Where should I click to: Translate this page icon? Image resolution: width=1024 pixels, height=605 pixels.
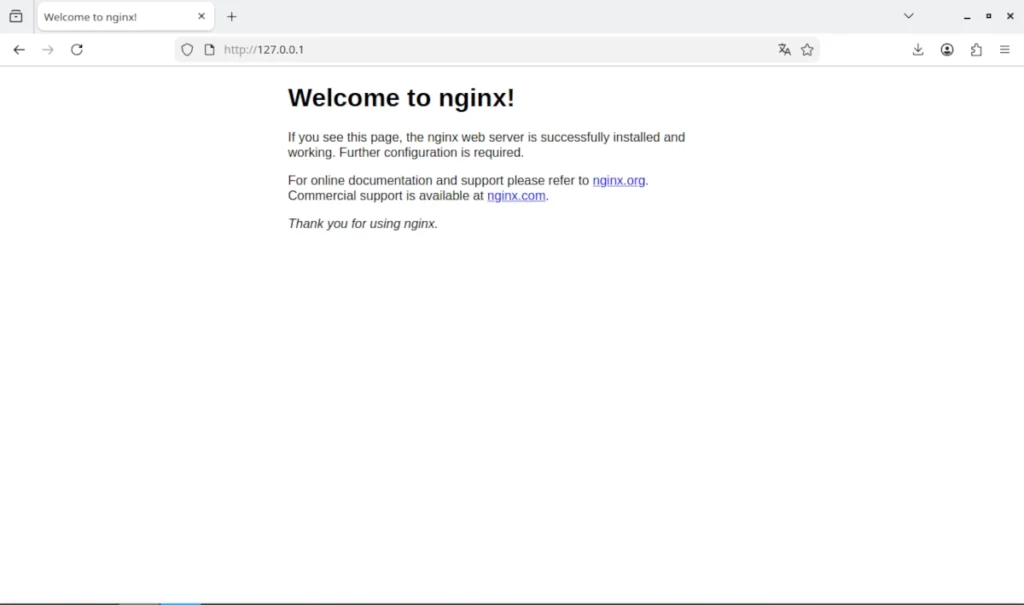point(784,50)
